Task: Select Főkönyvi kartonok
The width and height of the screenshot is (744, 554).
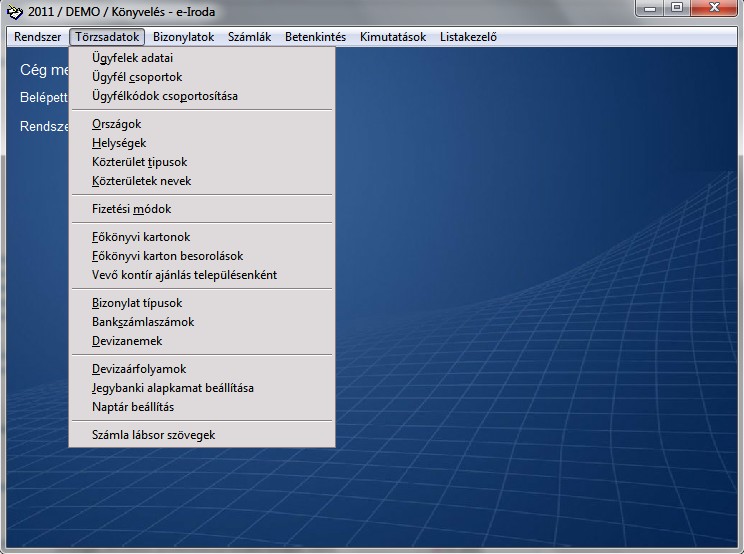Action: (140, 237)
